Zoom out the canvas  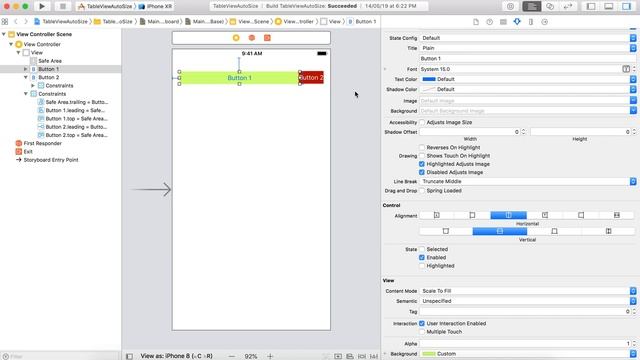(x=232, y=356)
